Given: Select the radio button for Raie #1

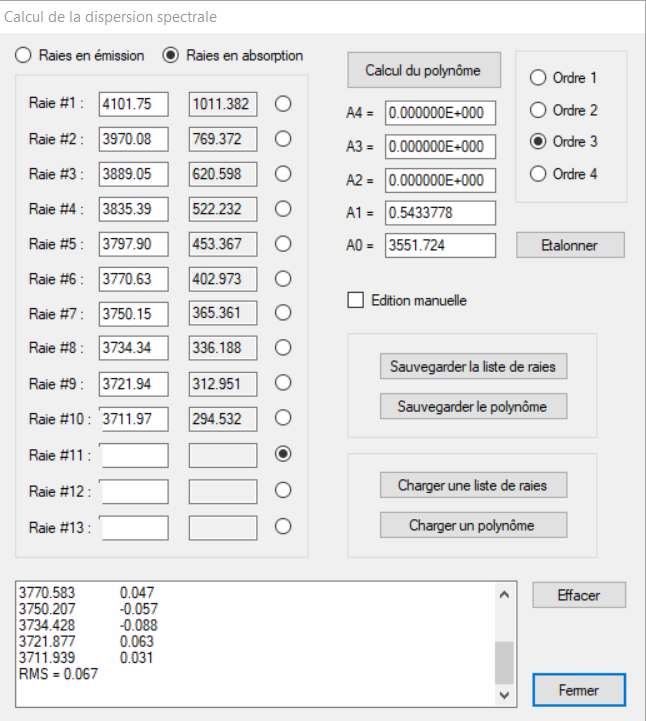Looking at the screenshot, I should tap(283, 103).
